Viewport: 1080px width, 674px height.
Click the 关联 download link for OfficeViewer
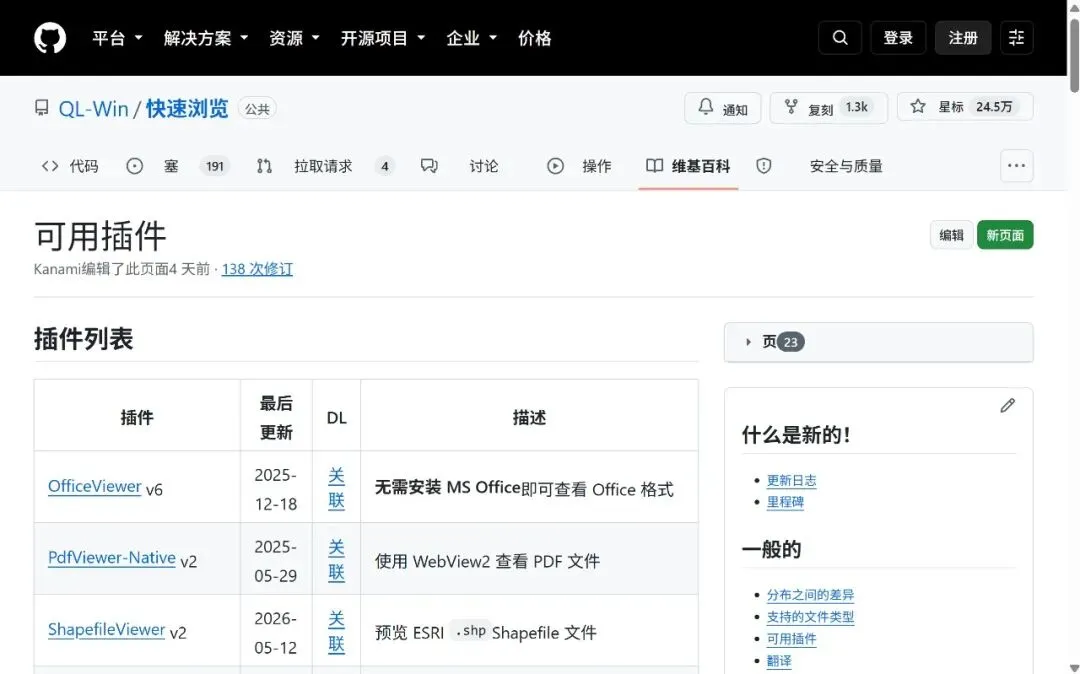click(x=336, y=487)
